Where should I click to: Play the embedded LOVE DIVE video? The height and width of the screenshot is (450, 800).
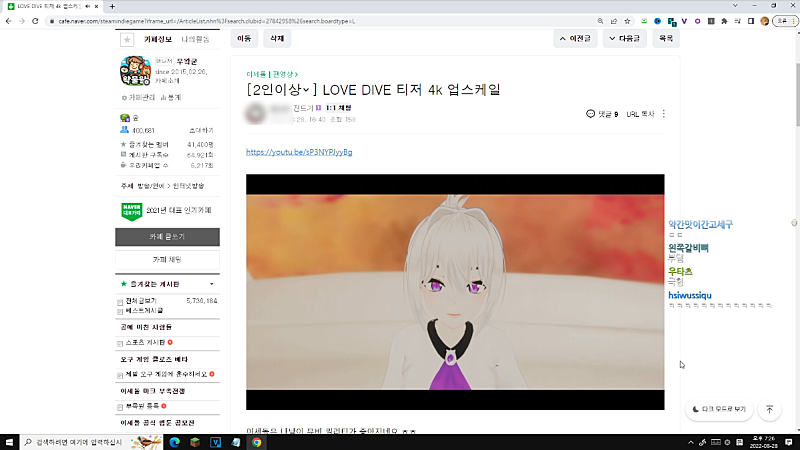coord(455,292)
